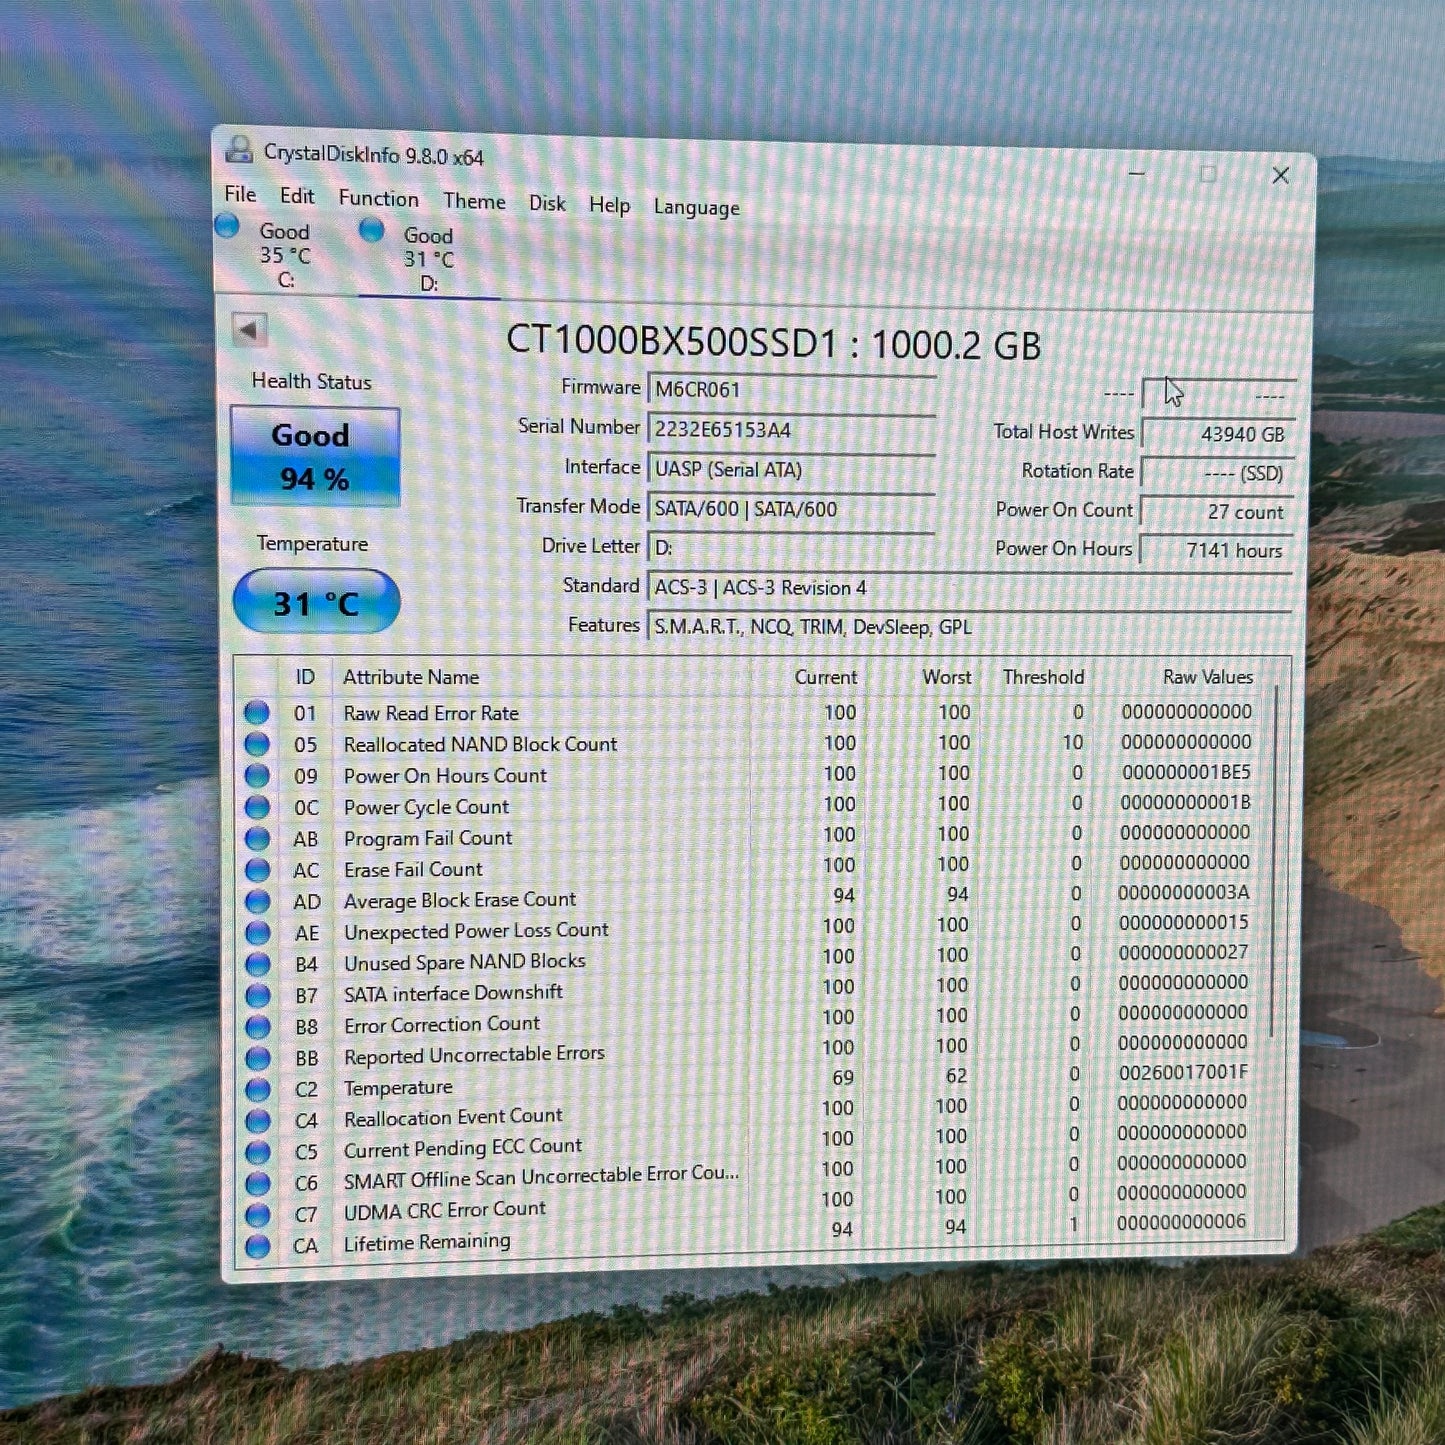The image size is (1445, 1445).
Task: Click the CrystalDiskInfo app icon in title bar
Action: click(239, 150)
